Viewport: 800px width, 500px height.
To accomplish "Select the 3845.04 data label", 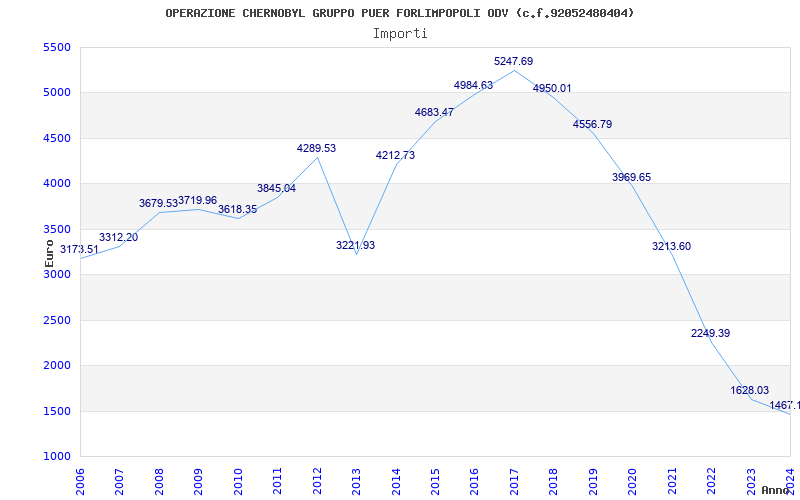I will [x=276, y=188].
